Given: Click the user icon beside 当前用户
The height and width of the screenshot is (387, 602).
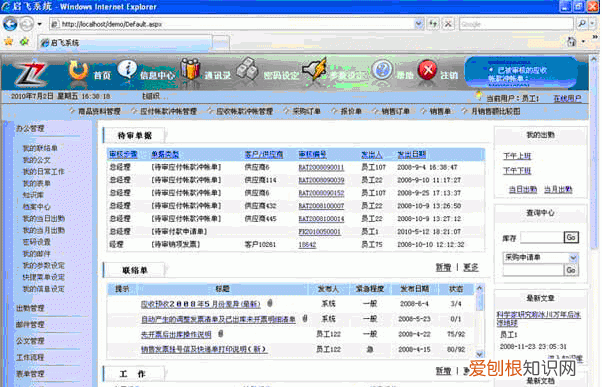Looking at the screenshot, I should pyautogui.click(x=479, y=96).
